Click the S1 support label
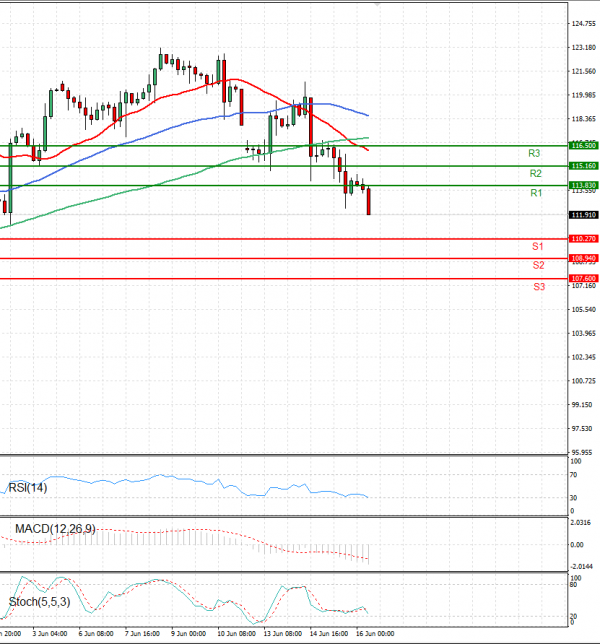Screen dimensions: 600x644 [538, 246]
